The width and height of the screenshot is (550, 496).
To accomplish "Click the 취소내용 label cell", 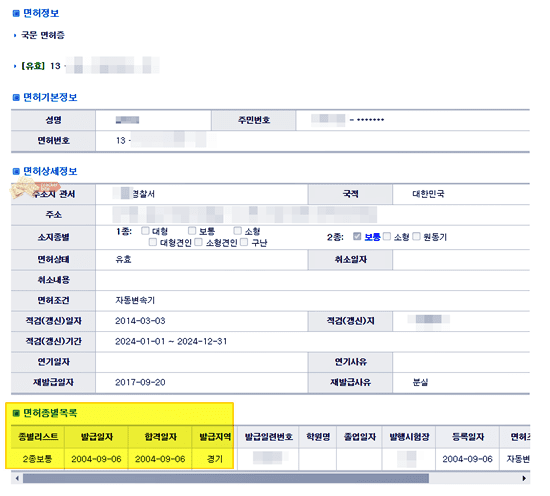I will tap(53, 280).
